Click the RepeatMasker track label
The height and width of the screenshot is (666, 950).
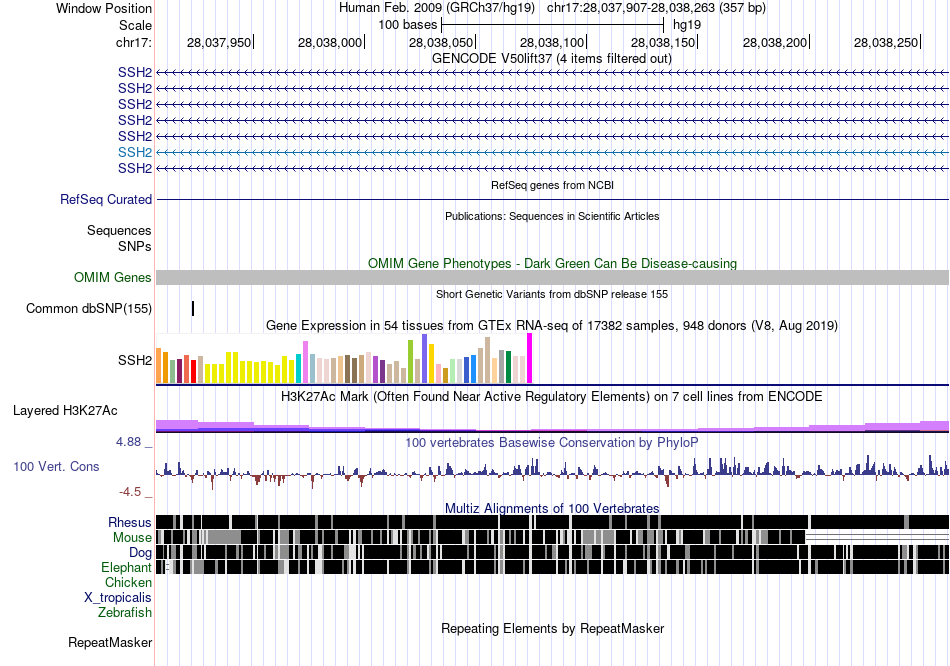(110, 642)
